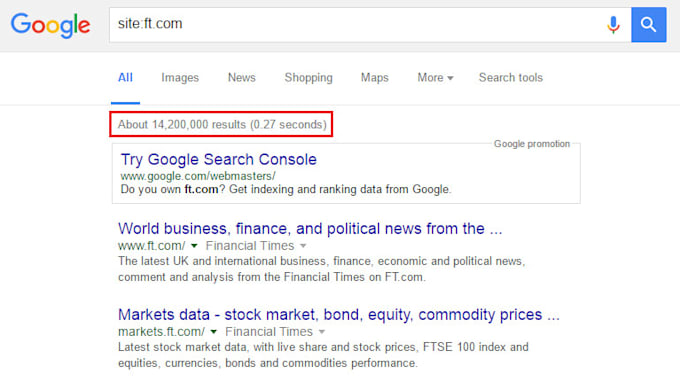Switch to the Images tab

(x=180, y=78)
